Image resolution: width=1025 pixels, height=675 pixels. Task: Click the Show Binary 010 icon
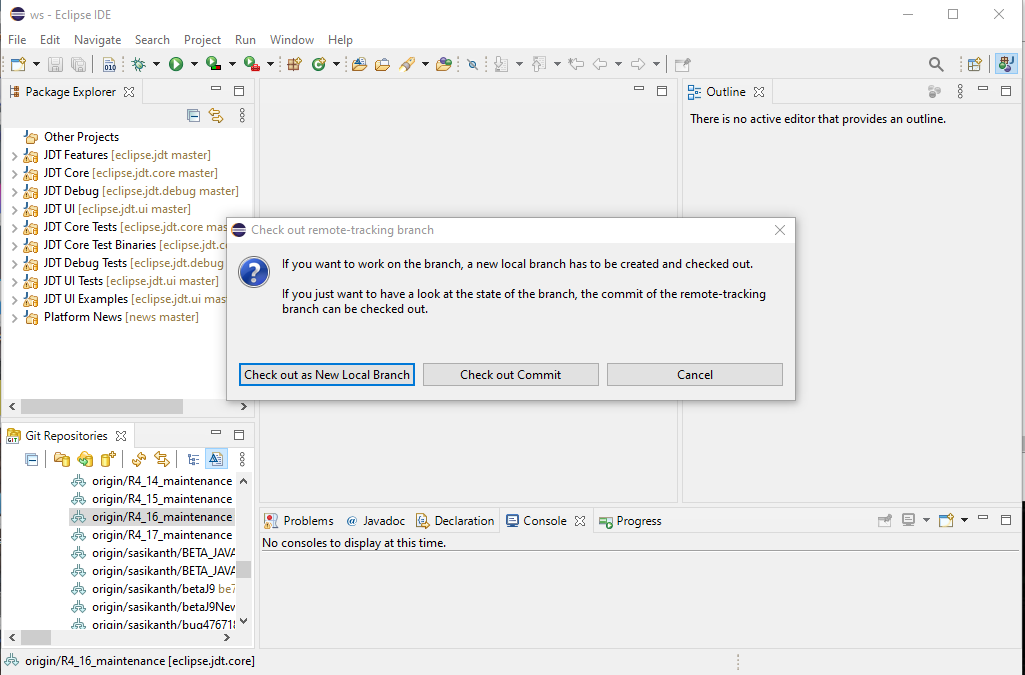[x=109, y=64]
